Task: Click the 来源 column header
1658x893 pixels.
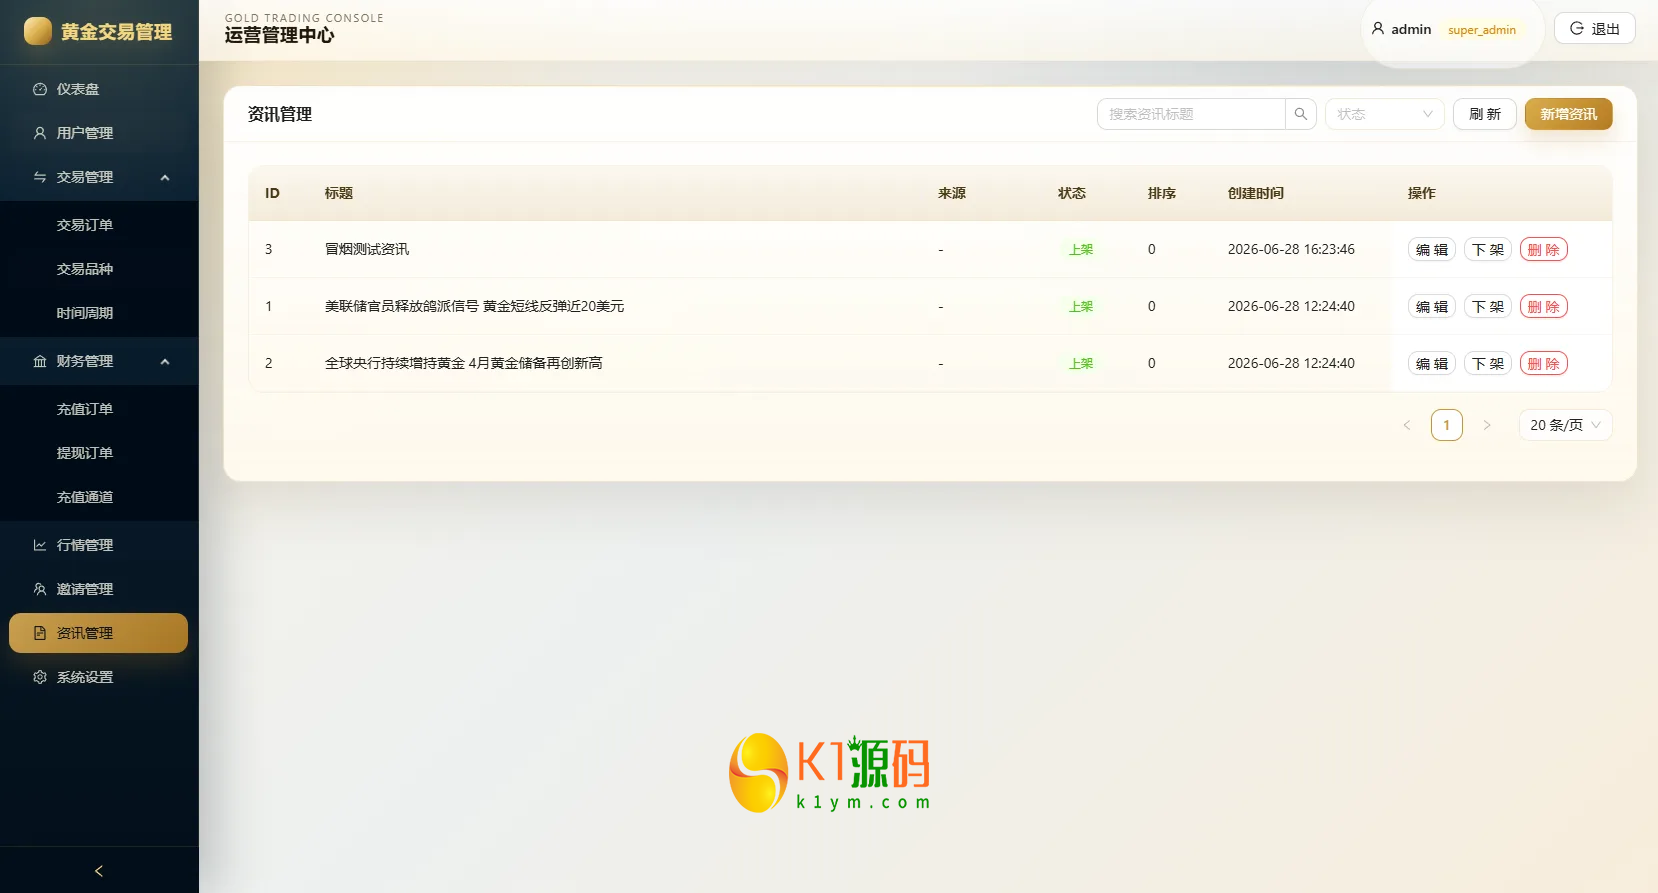Action: coord(952,193)
